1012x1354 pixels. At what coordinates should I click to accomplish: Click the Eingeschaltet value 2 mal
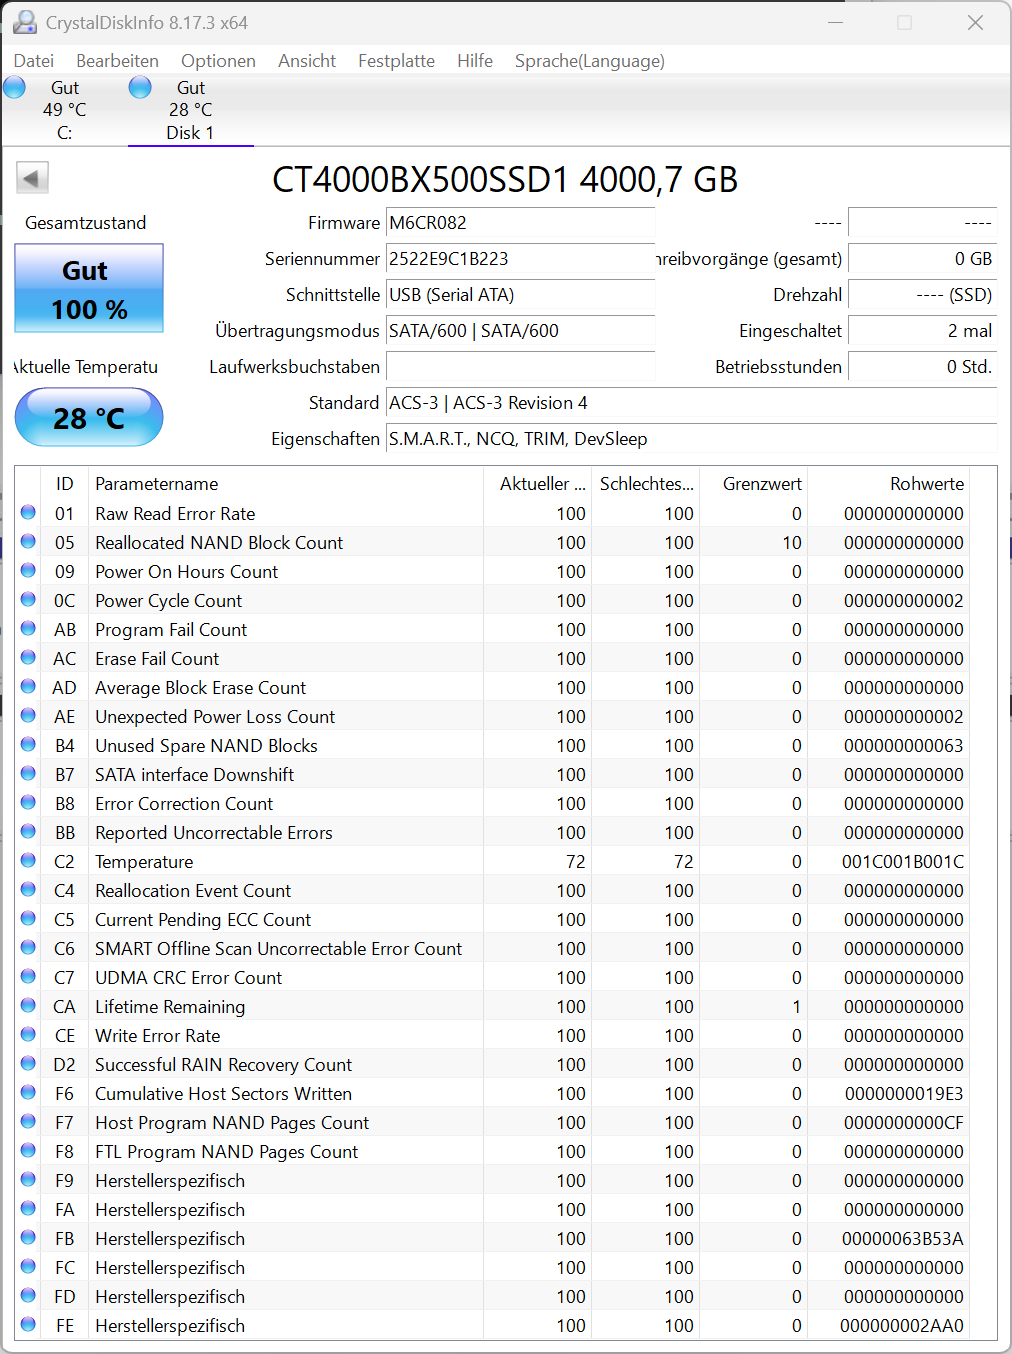click(922, 331)
